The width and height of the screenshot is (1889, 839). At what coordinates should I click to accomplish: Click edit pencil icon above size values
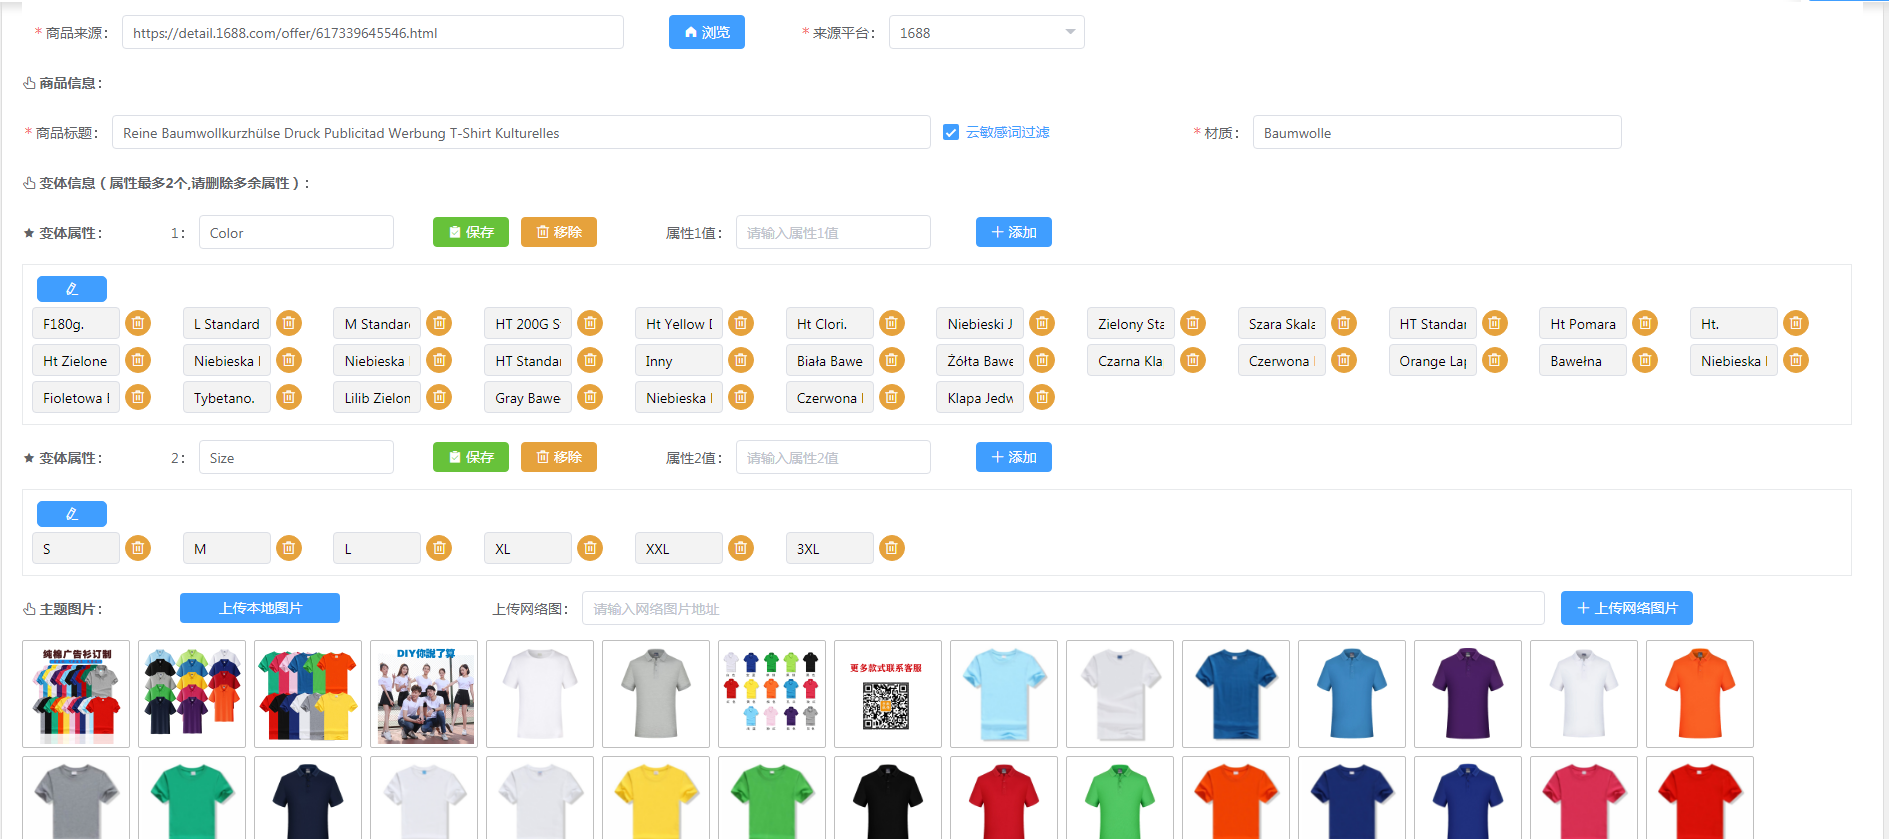[x=72, y=514]
